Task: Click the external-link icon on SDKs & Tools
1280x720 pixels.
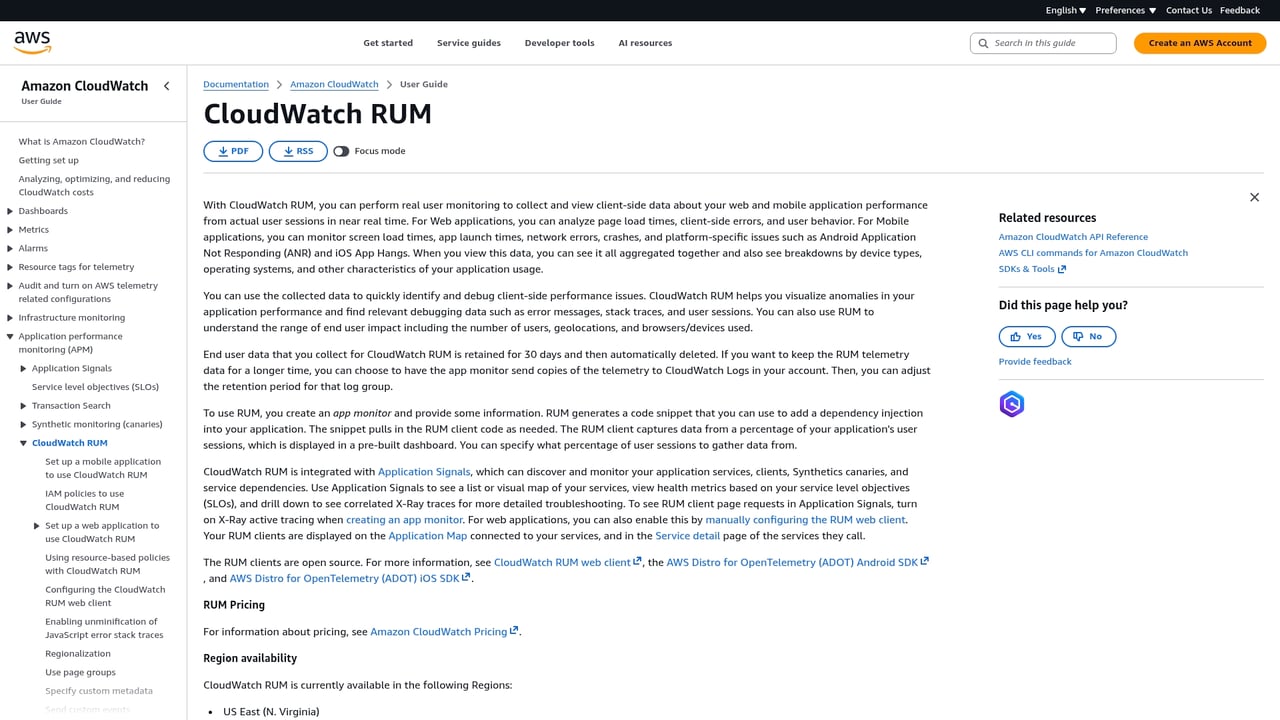Action: [x=1060, y=268]
